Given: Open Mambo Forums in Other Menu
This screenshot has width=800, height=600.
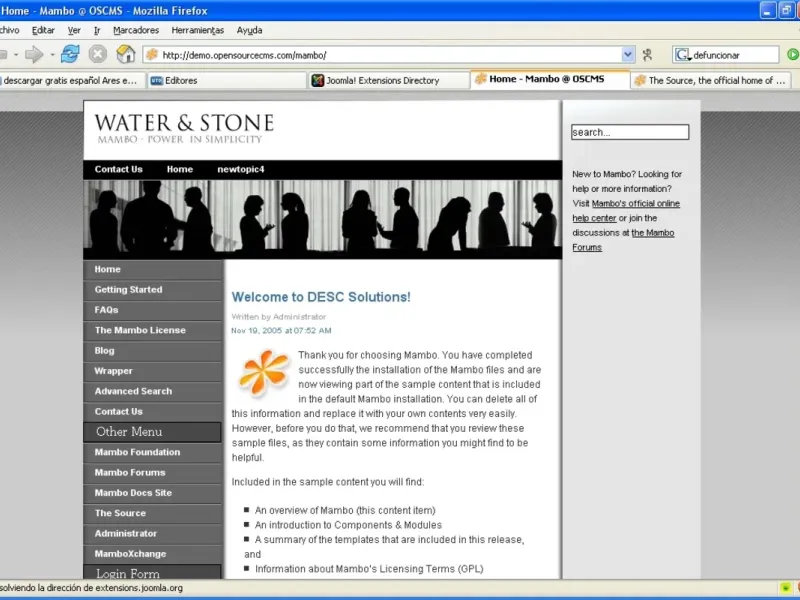Looking at the screenshot, I should [x=153, y=472].
